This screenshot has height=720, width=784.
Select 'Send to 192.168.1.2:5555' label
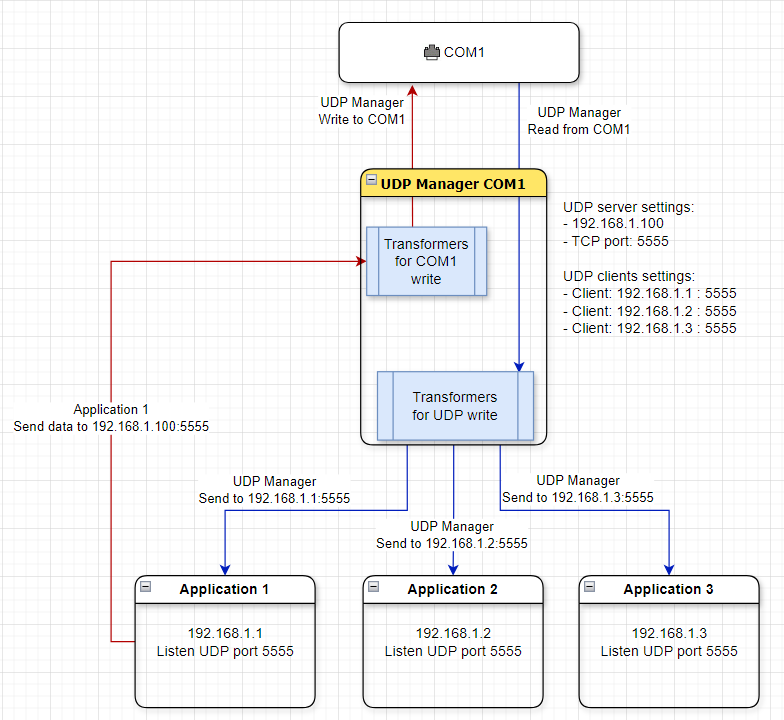[x=452, y=544]
